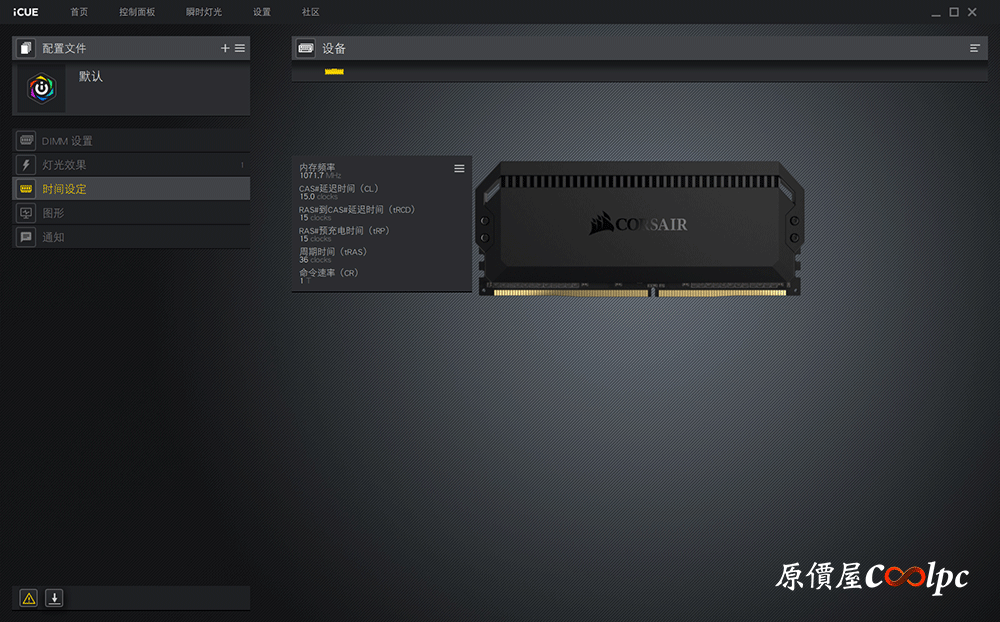Screen dimensions: 1000x622
Task: Click the 通知 chat bubble icon
Action: (x=26, y=237)
